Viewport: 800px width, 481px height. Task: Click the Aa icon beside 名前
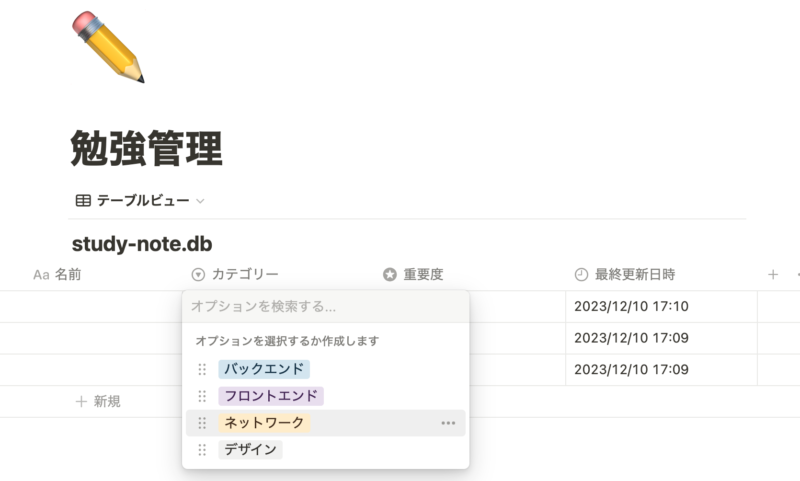41,275
